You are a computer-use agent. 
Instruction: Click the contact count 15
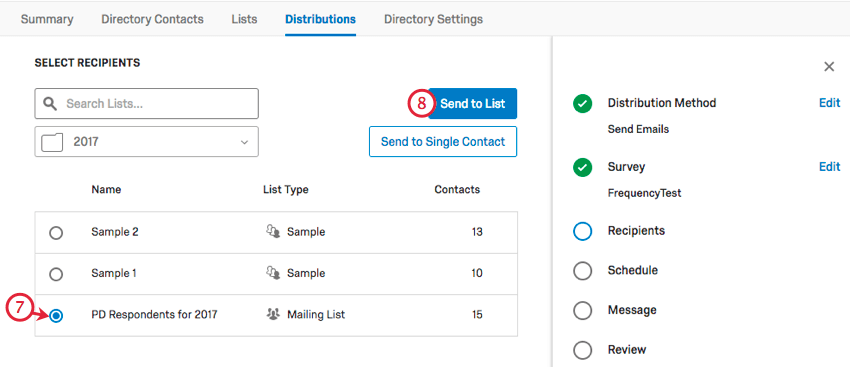click(x=477, y=314)
